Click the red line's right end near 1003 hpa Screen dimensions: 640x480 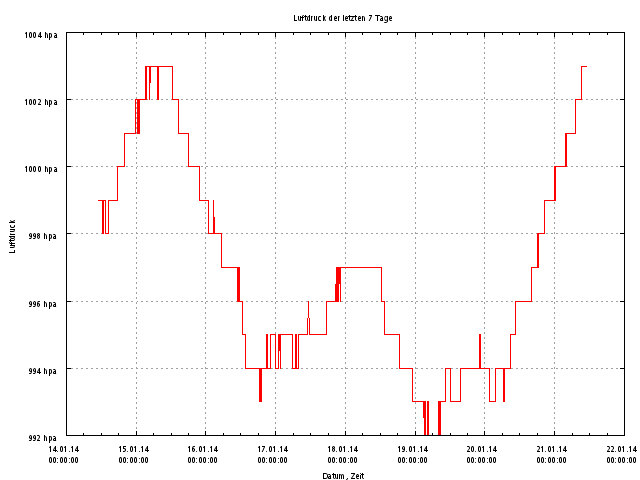coord(586,66)
